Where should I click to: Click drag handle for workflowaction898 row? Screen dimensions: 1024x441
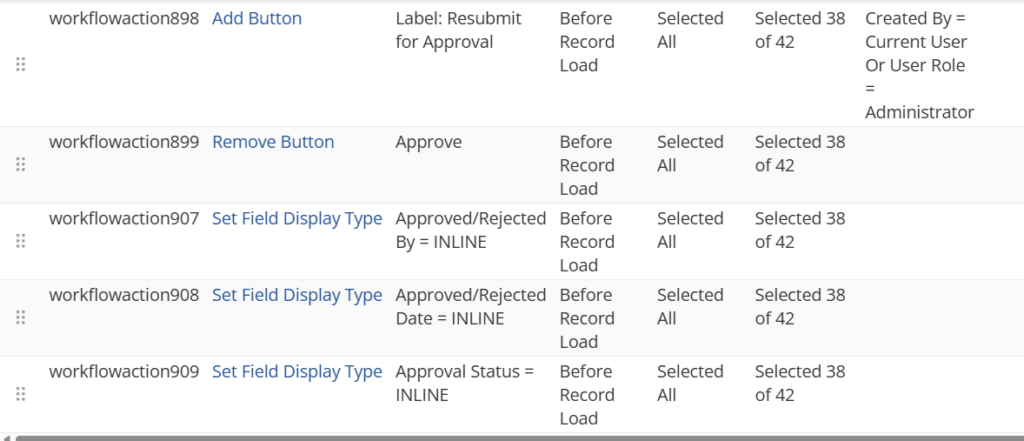[x=20, y=65]
